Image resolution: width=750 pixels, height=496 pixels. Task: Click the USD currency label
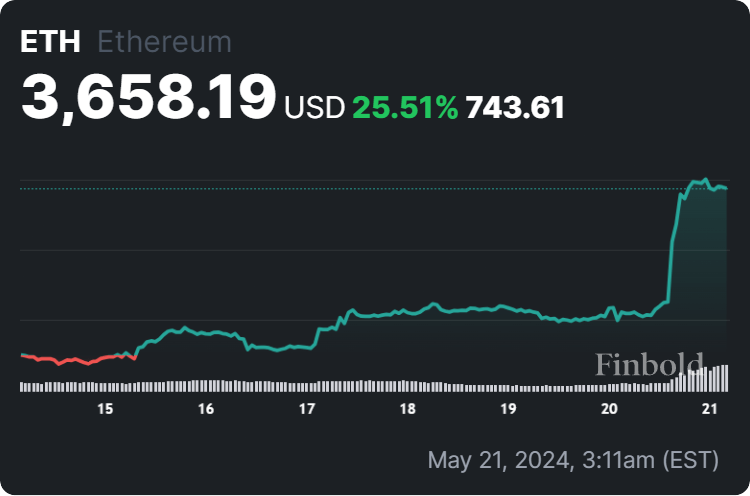click(x=315, y=107)
